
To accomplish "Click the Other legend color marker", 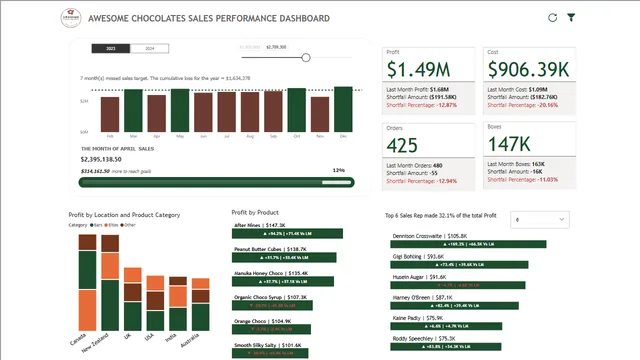I will 122,225.
